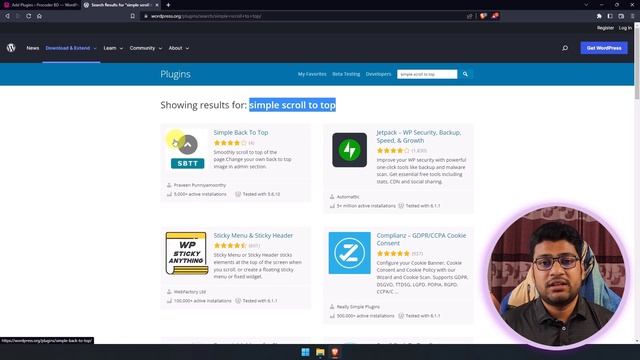Expand the Community dropdown menu
The image size is (640, 360).
pyautogui.click(x=146, y=48)
